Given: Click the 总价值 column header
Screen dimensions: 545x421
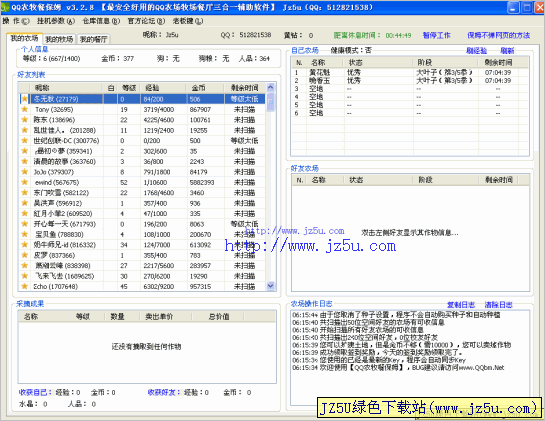Looking at the screenshot, I should point(217,316).
